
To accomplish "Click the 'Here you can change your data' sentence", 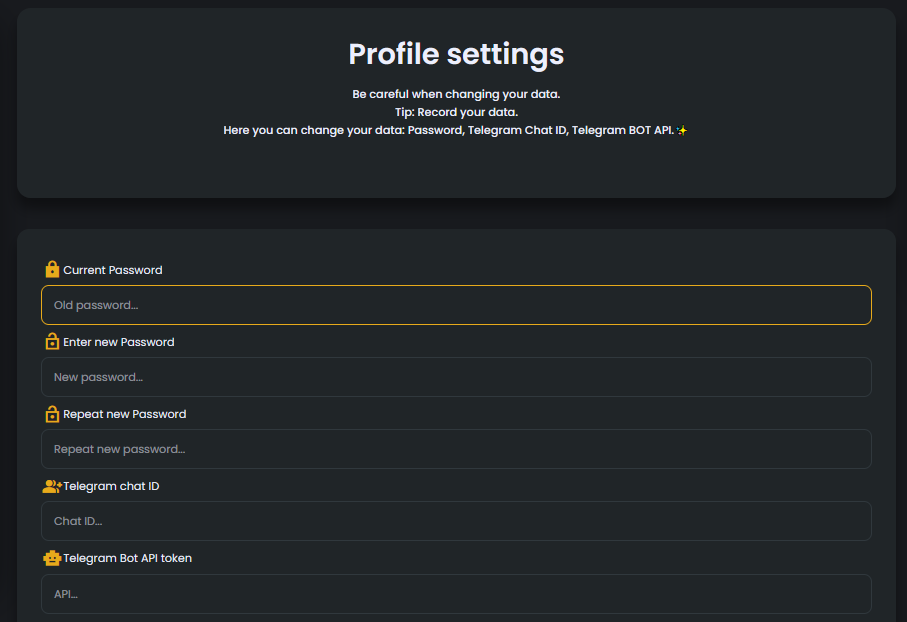I will (448, 131).
